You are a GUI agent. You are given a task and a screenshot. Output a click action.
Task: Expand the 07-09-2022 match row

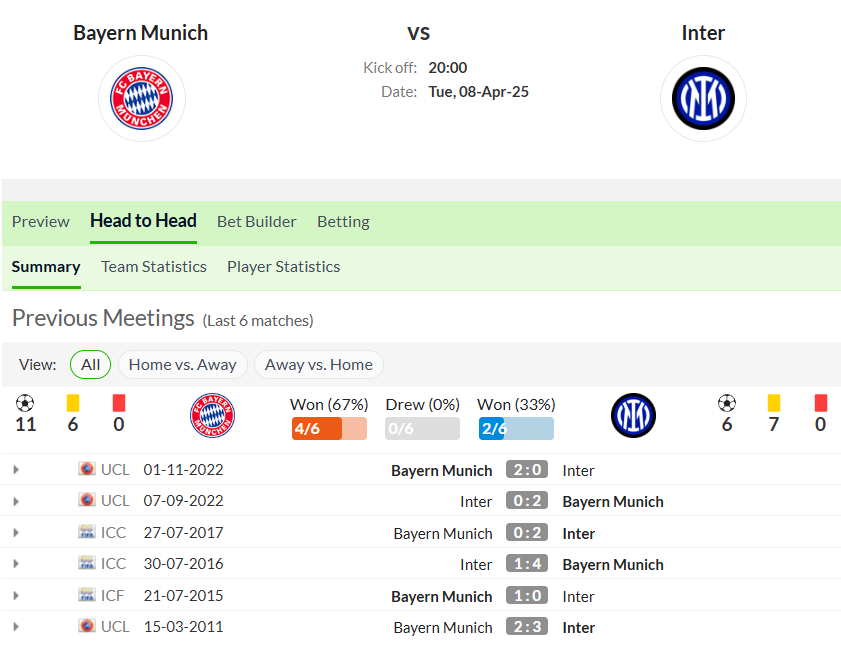pyautogui.click(x=16, y=501)
